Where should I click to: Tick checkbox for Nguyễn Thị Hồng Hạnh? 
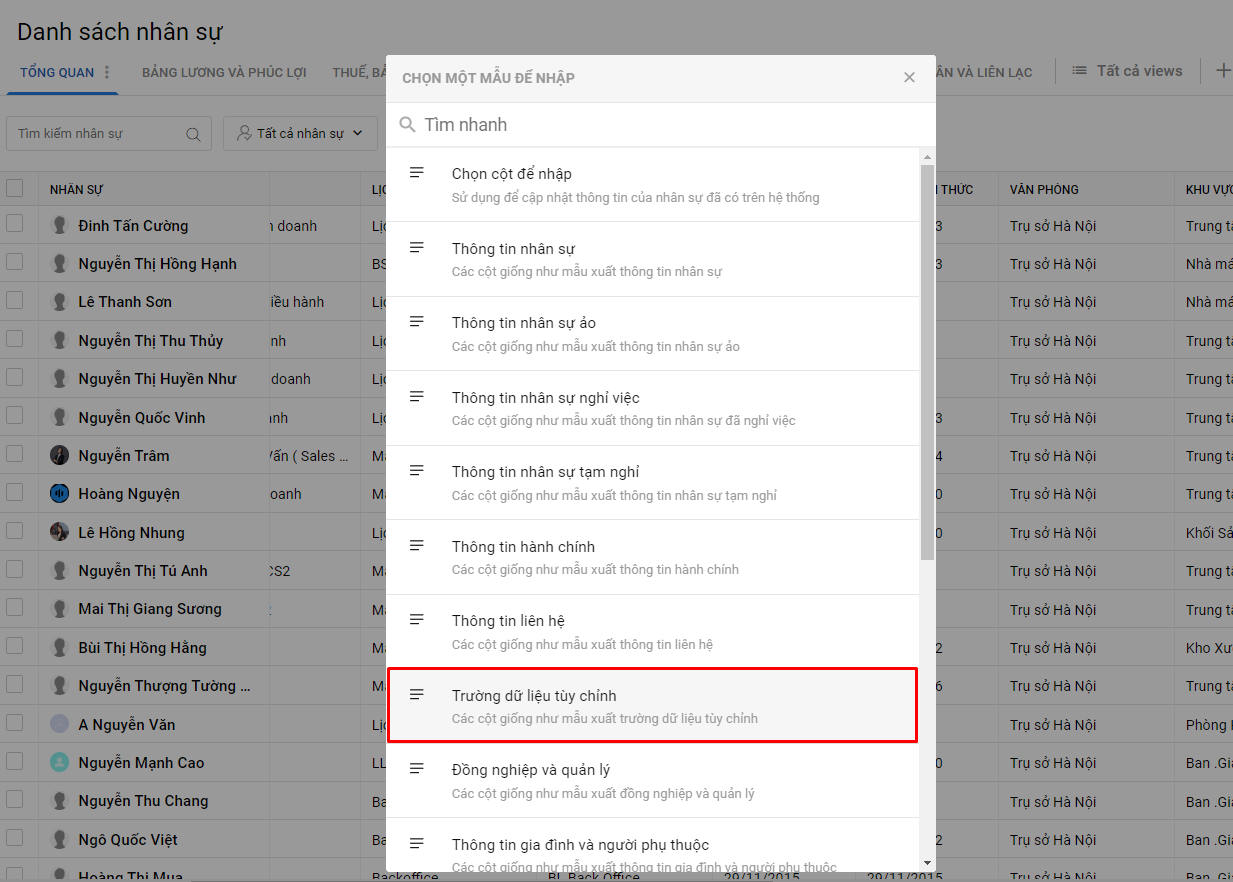tap(15, 262)
